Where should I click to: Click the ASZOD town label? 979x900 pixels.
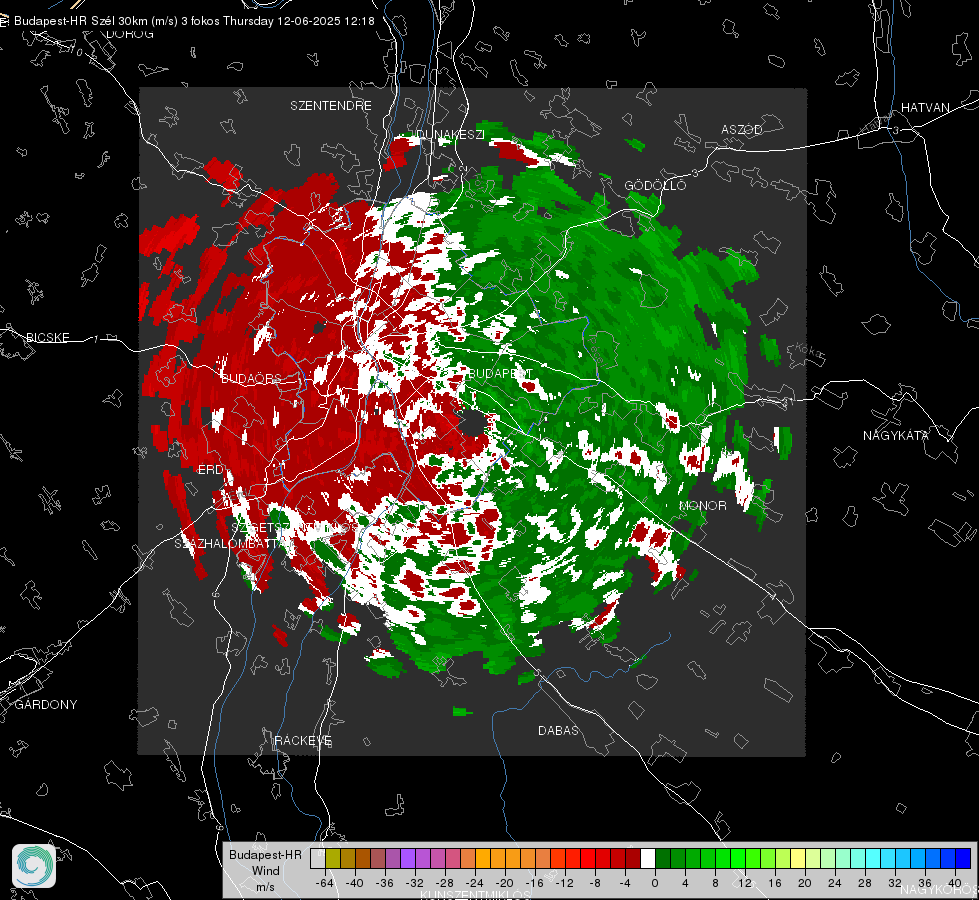point(742,129)
